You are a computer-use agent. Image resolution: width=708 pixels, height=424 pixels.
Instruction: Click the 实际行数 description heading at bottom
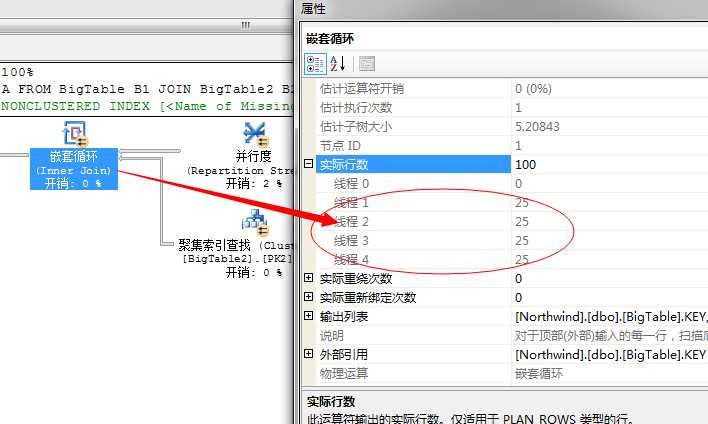[x=331, y=401]
